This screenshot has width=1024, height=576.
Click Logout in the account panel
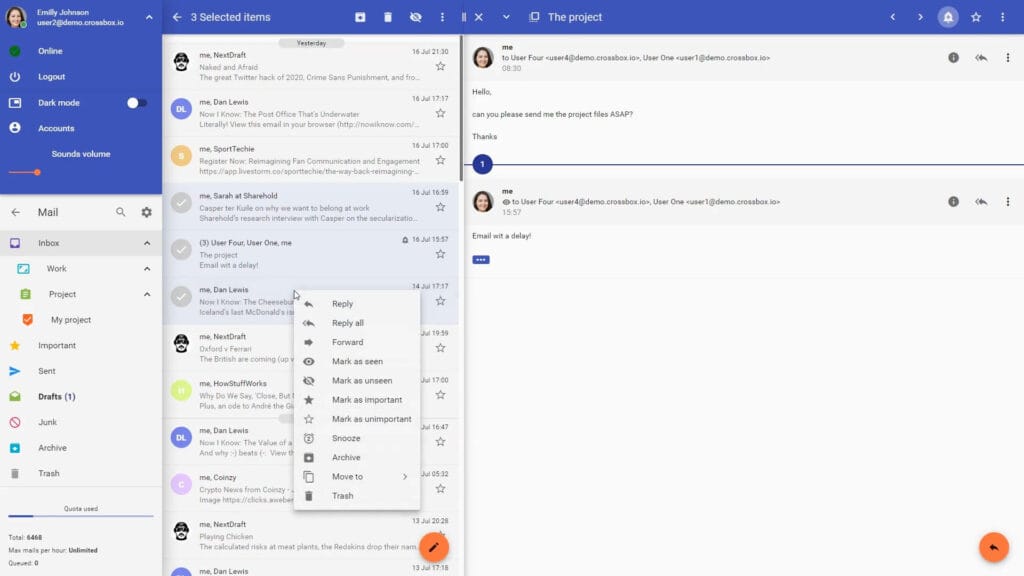click(x=51, y=77)
